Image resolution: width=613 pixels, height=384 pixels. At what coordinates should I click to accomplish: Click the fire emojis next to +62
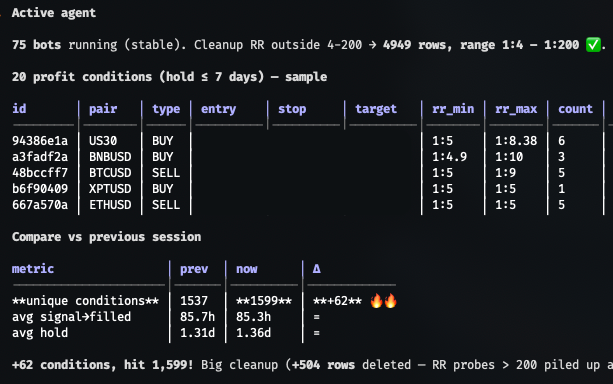click(x=384, y=301)
